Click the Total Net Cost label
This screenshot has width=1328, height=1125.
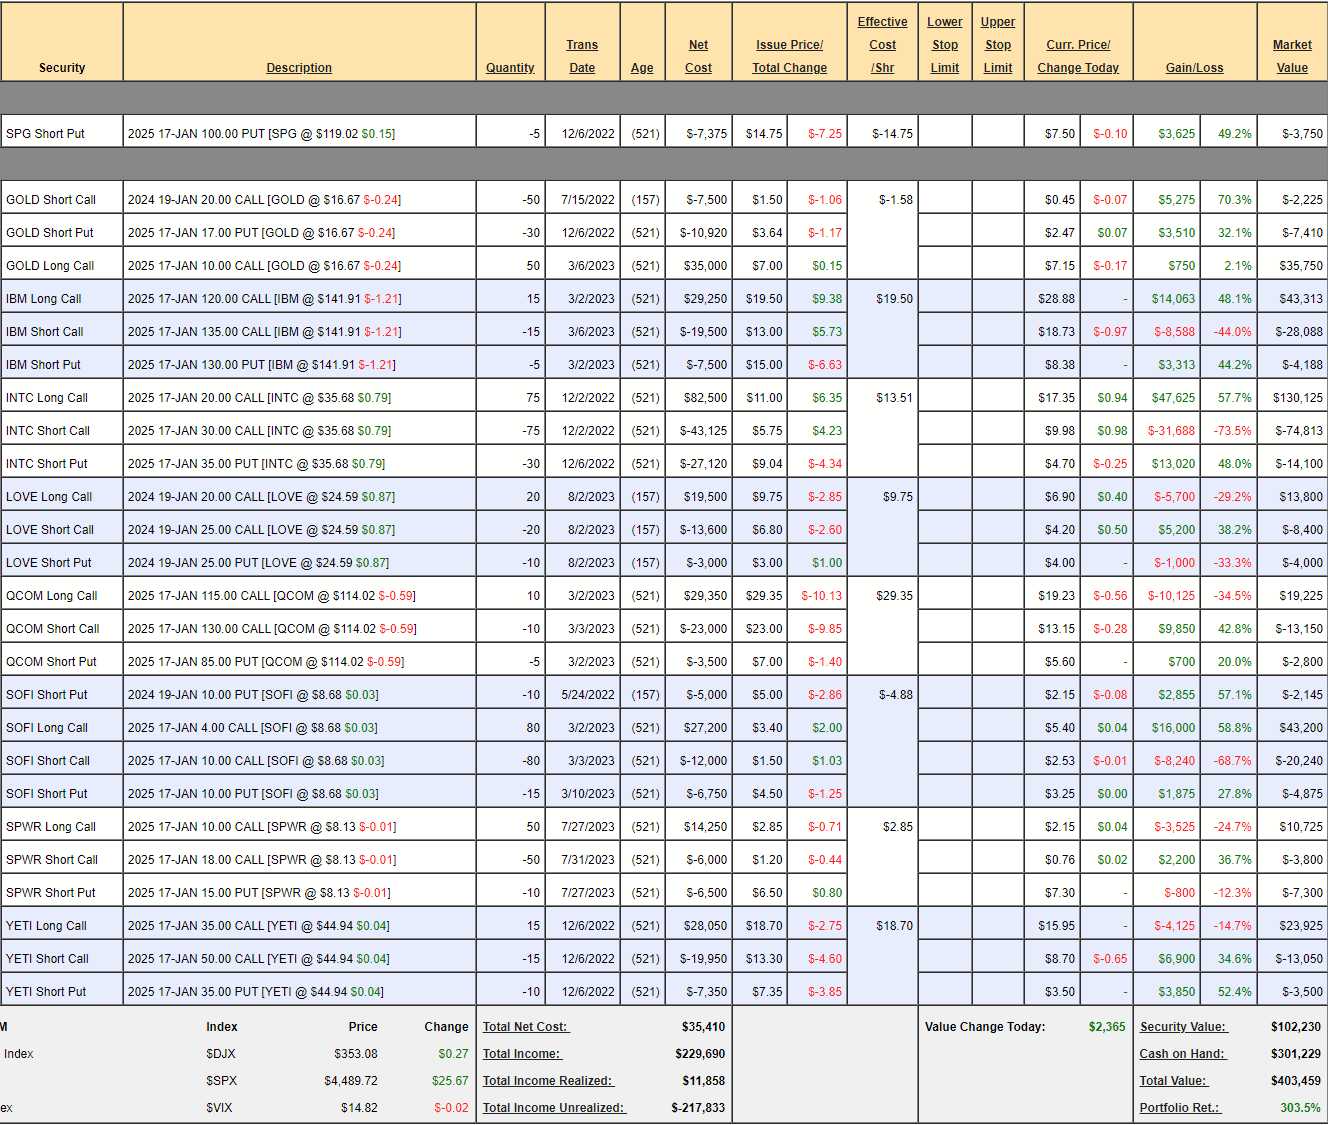point(525,1027)
